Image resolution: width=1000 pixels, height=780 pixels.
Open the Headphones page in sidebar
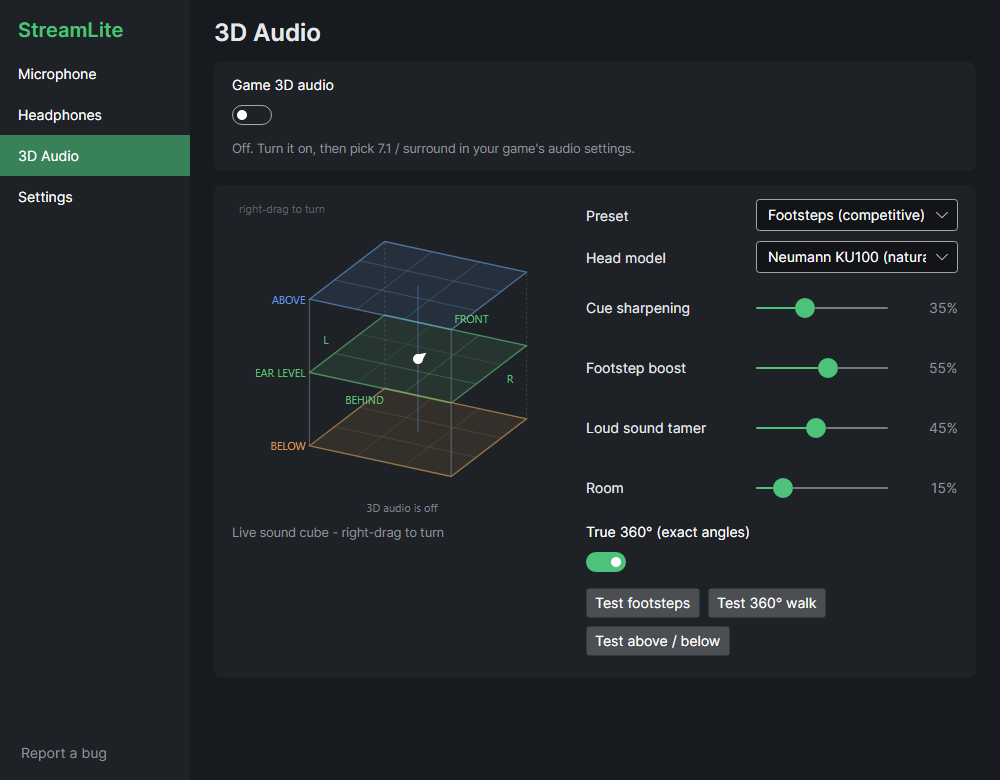(x=94, y=115)
